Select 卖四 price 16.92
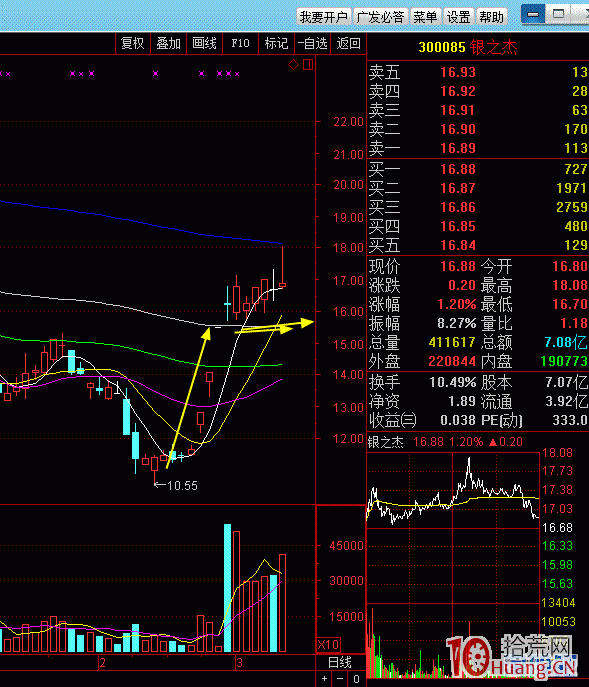The width and height of the screenshot is (589, 687). pos(458,91)
